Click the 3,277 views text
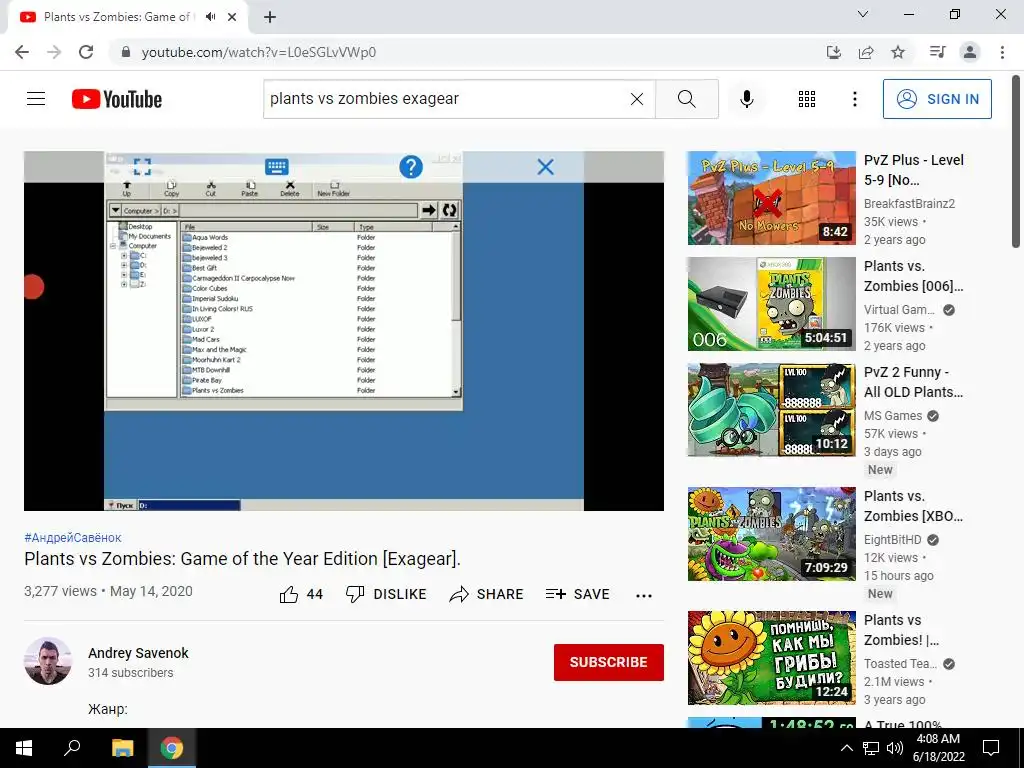This screenshot has width=1024, height=768. coord(60,592)
